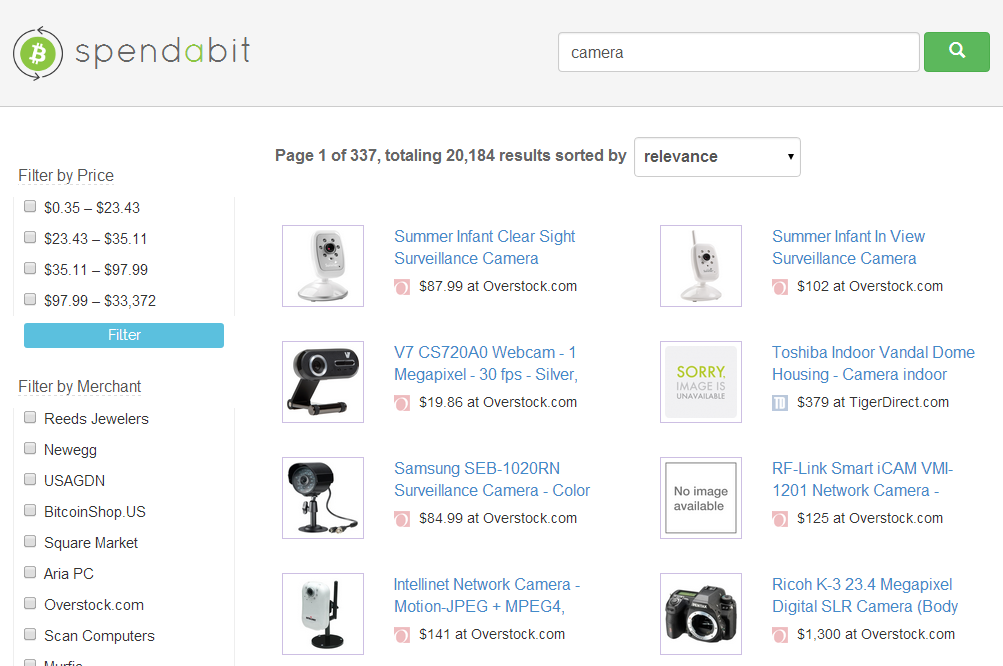
Task: Check the $0.35 – $23.43 price range
Action: pyautogui.click(x=30, y=207)
